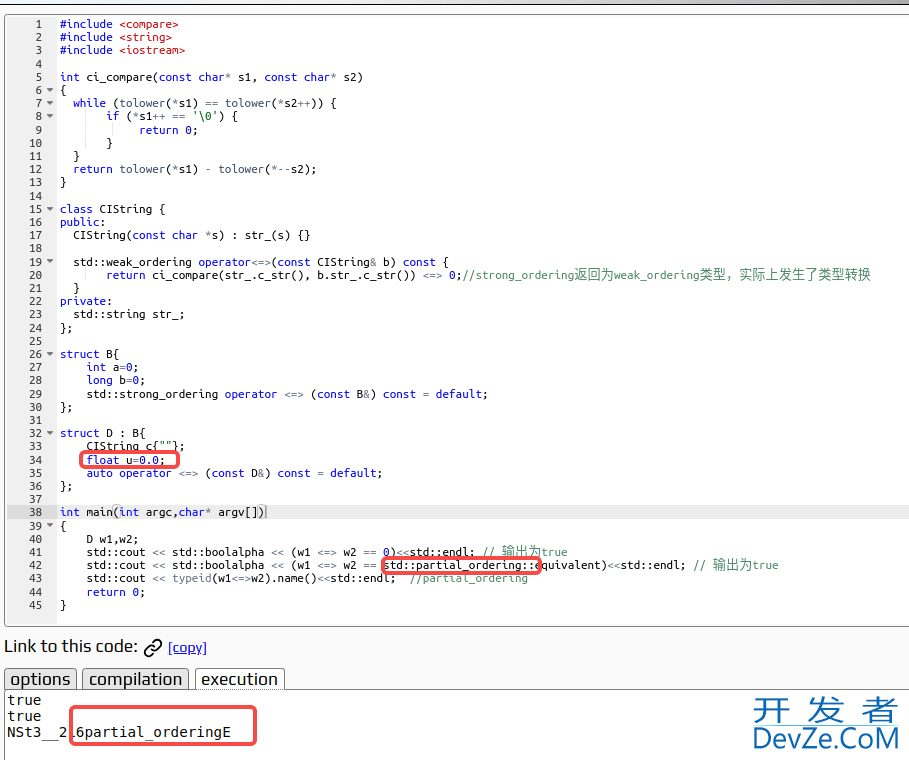Collapse the while loop fold at line 7
909x760 pixels.
click(50, 103)
